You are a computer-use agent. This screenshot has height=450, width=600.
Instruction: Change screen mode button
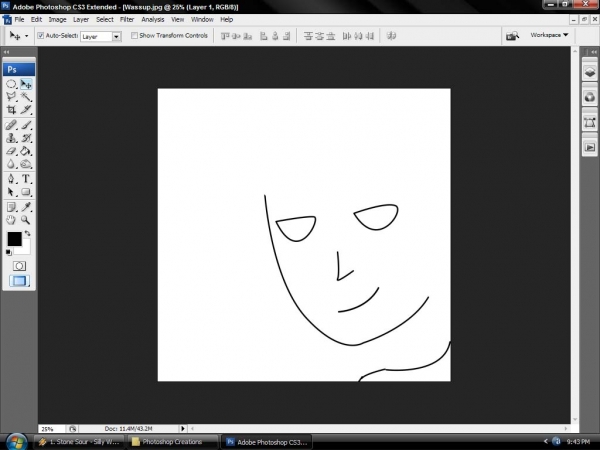(x=19, y=281)
